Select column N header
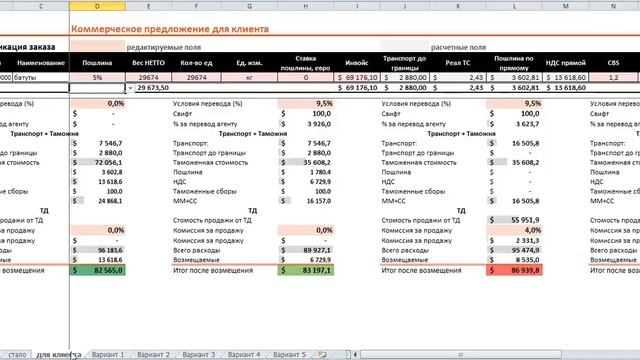This screenshot has width=640, height=360. pos(613,6)
